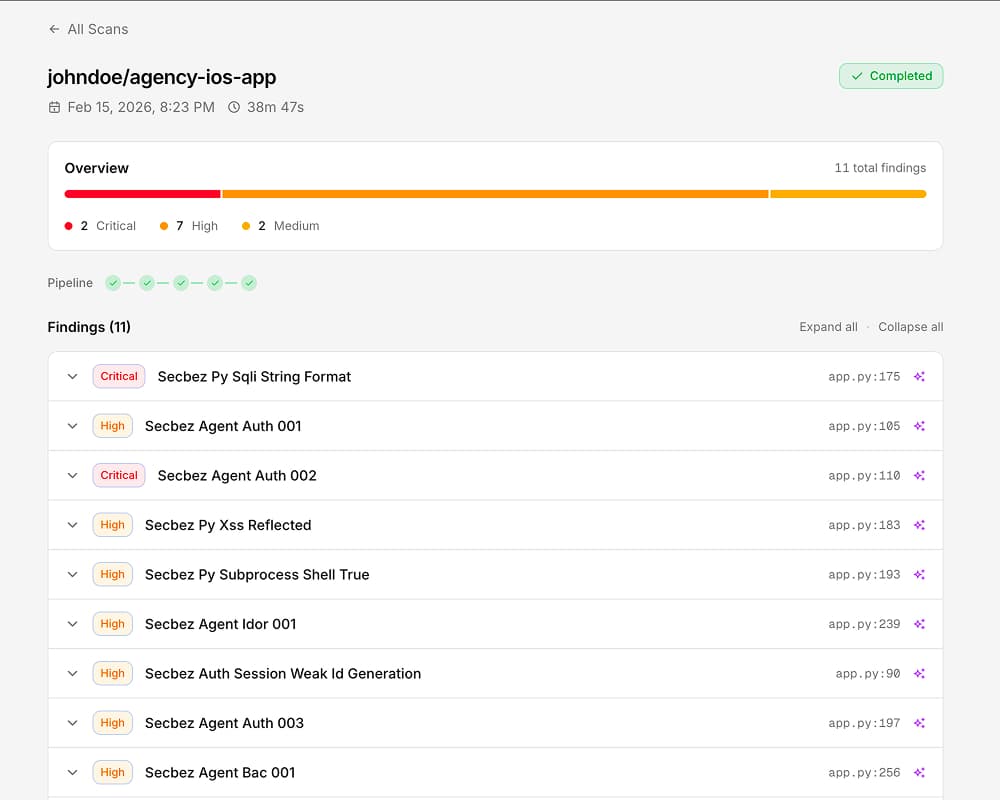This screenshot has height=800, width=1000.
Task: Click the calendar icon beside the scan date
Action: click(53, 107)
